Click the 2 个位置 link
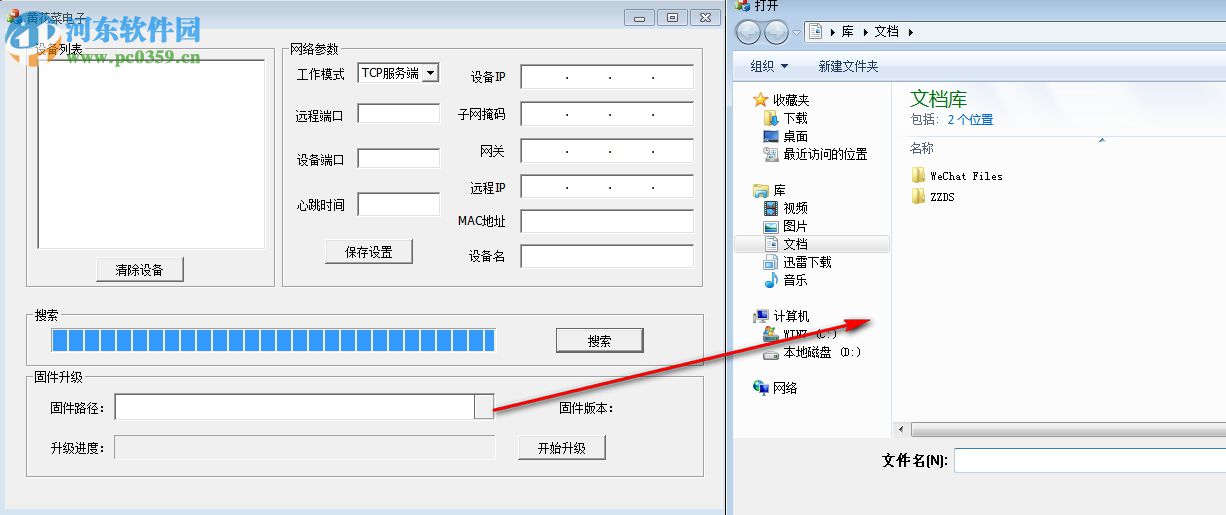 [x=970, y=119]
